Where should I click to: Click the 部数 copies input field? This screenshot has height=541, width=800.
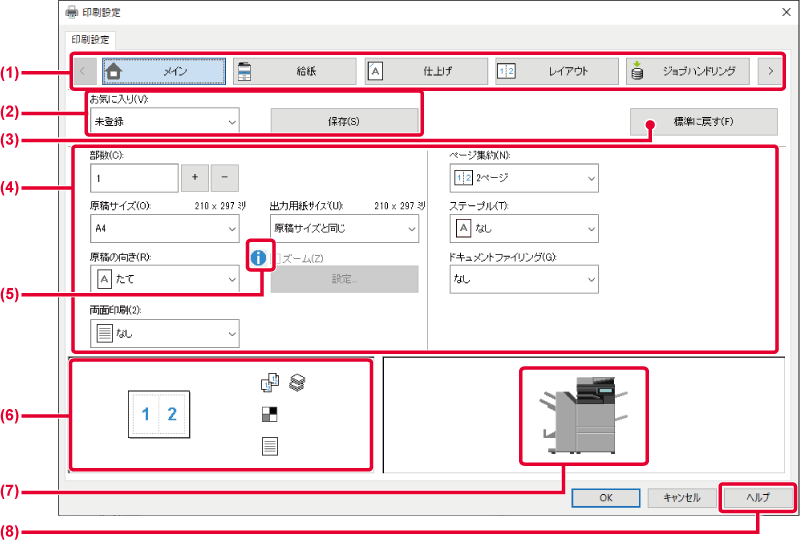134,177
